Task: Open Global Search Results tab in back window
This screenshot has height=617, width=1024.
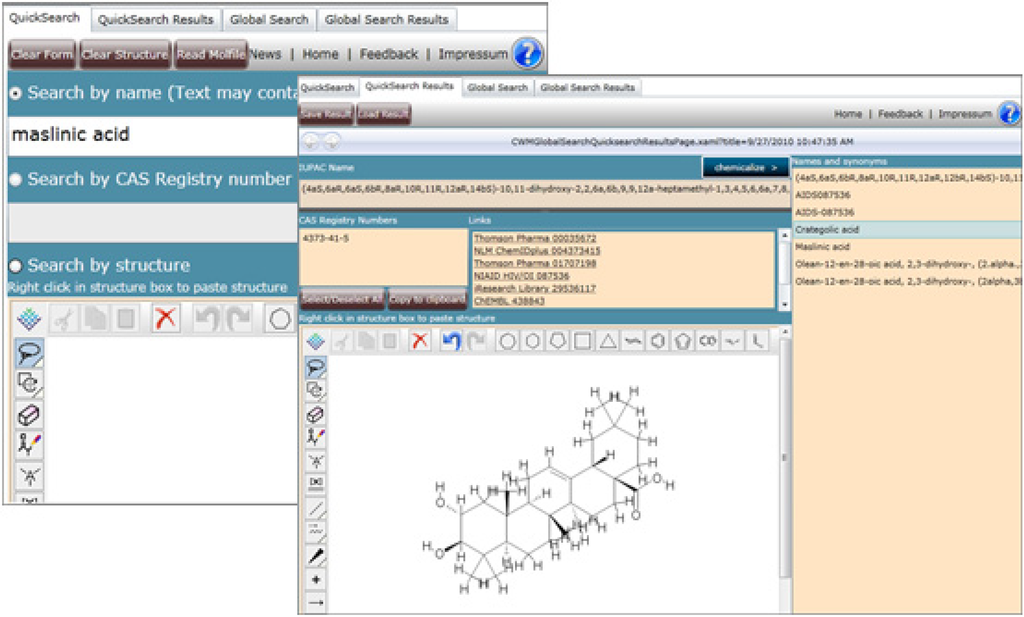Action: 387,19
